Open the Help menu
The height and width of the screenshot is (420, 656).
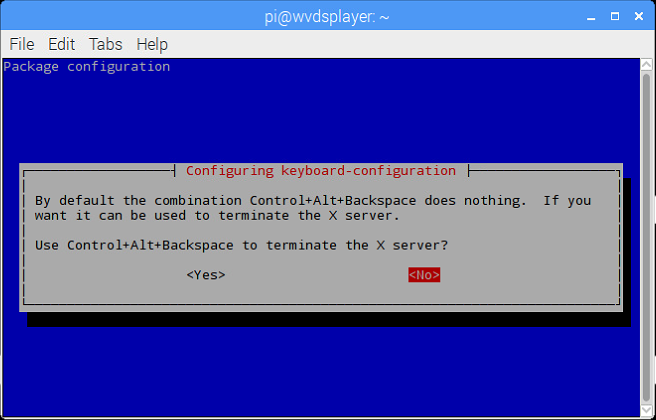152,44
